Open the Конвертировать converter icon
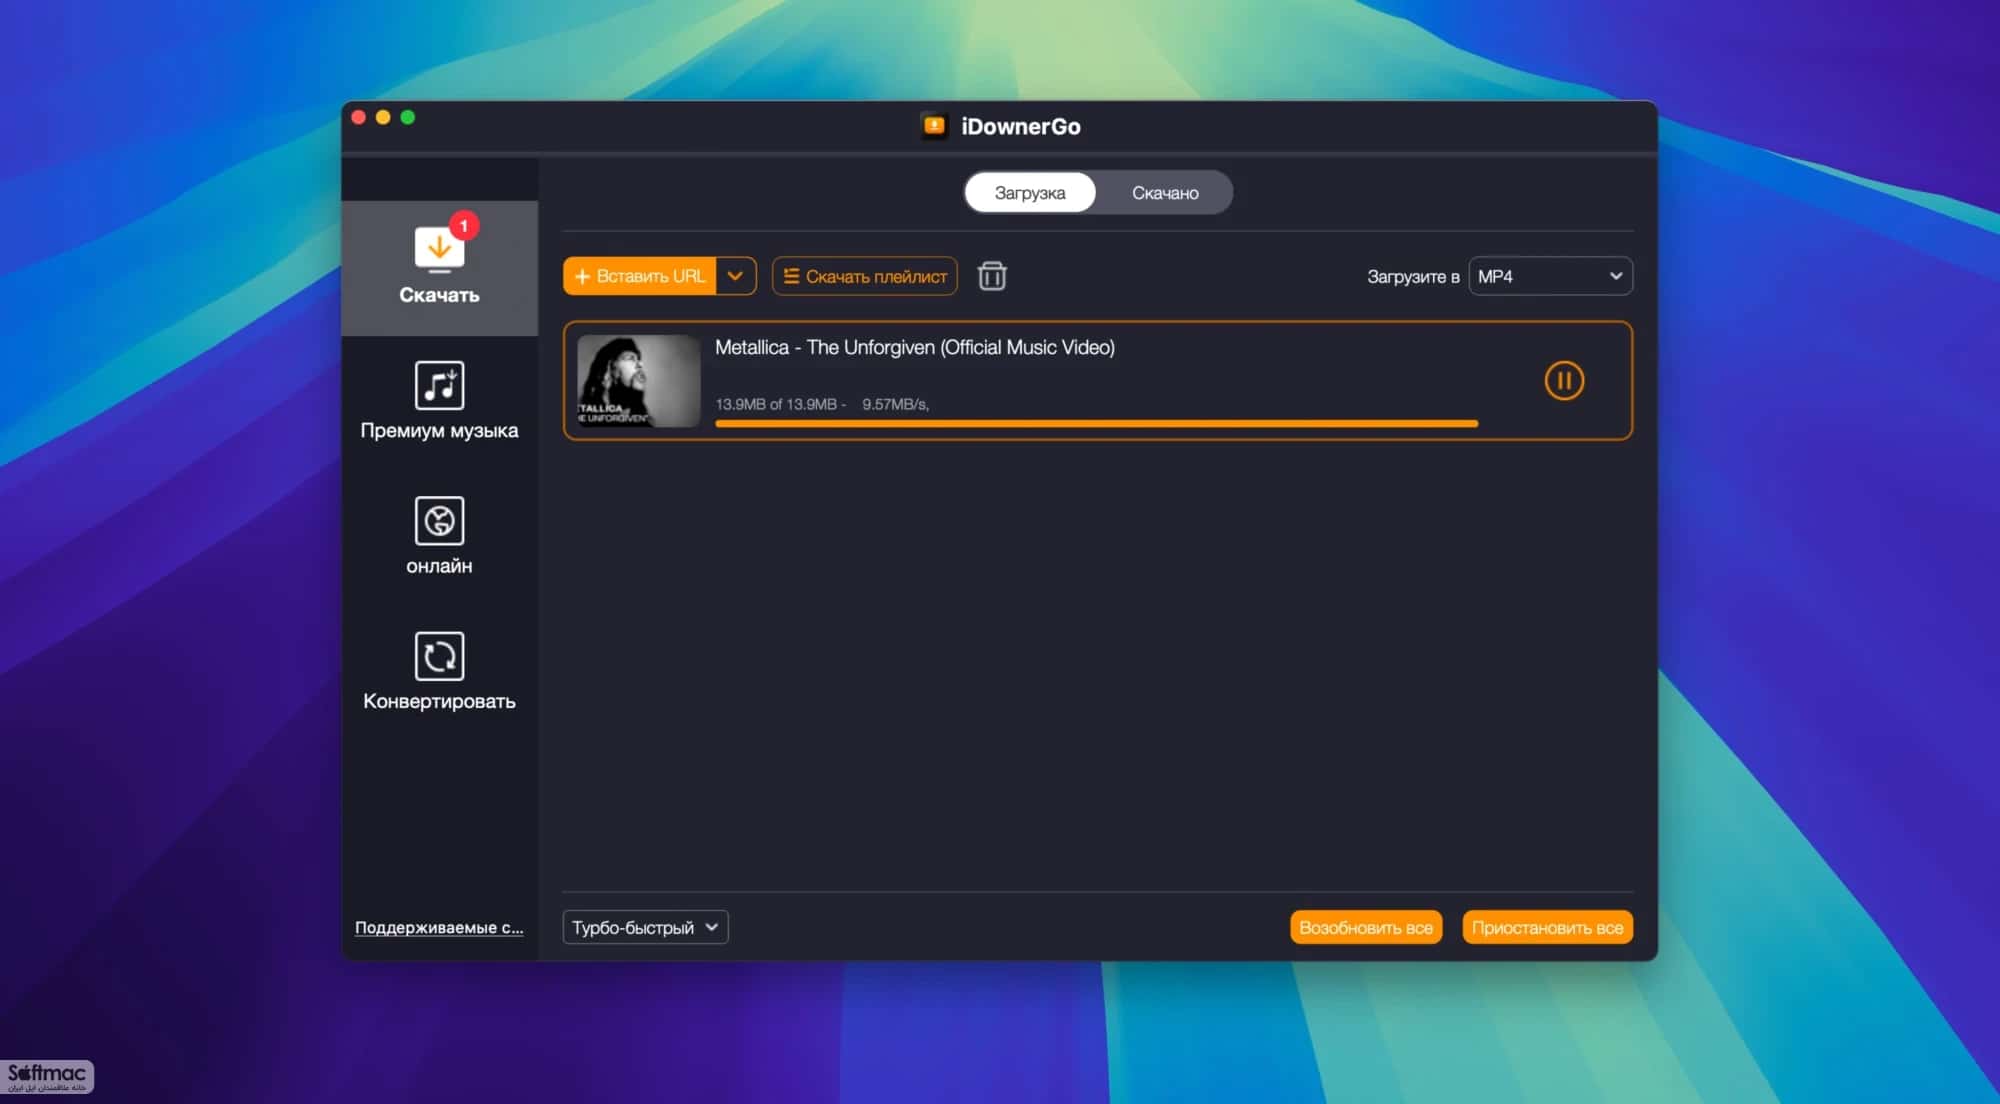Viewport: 2000px width, 1104px height. 439,656
